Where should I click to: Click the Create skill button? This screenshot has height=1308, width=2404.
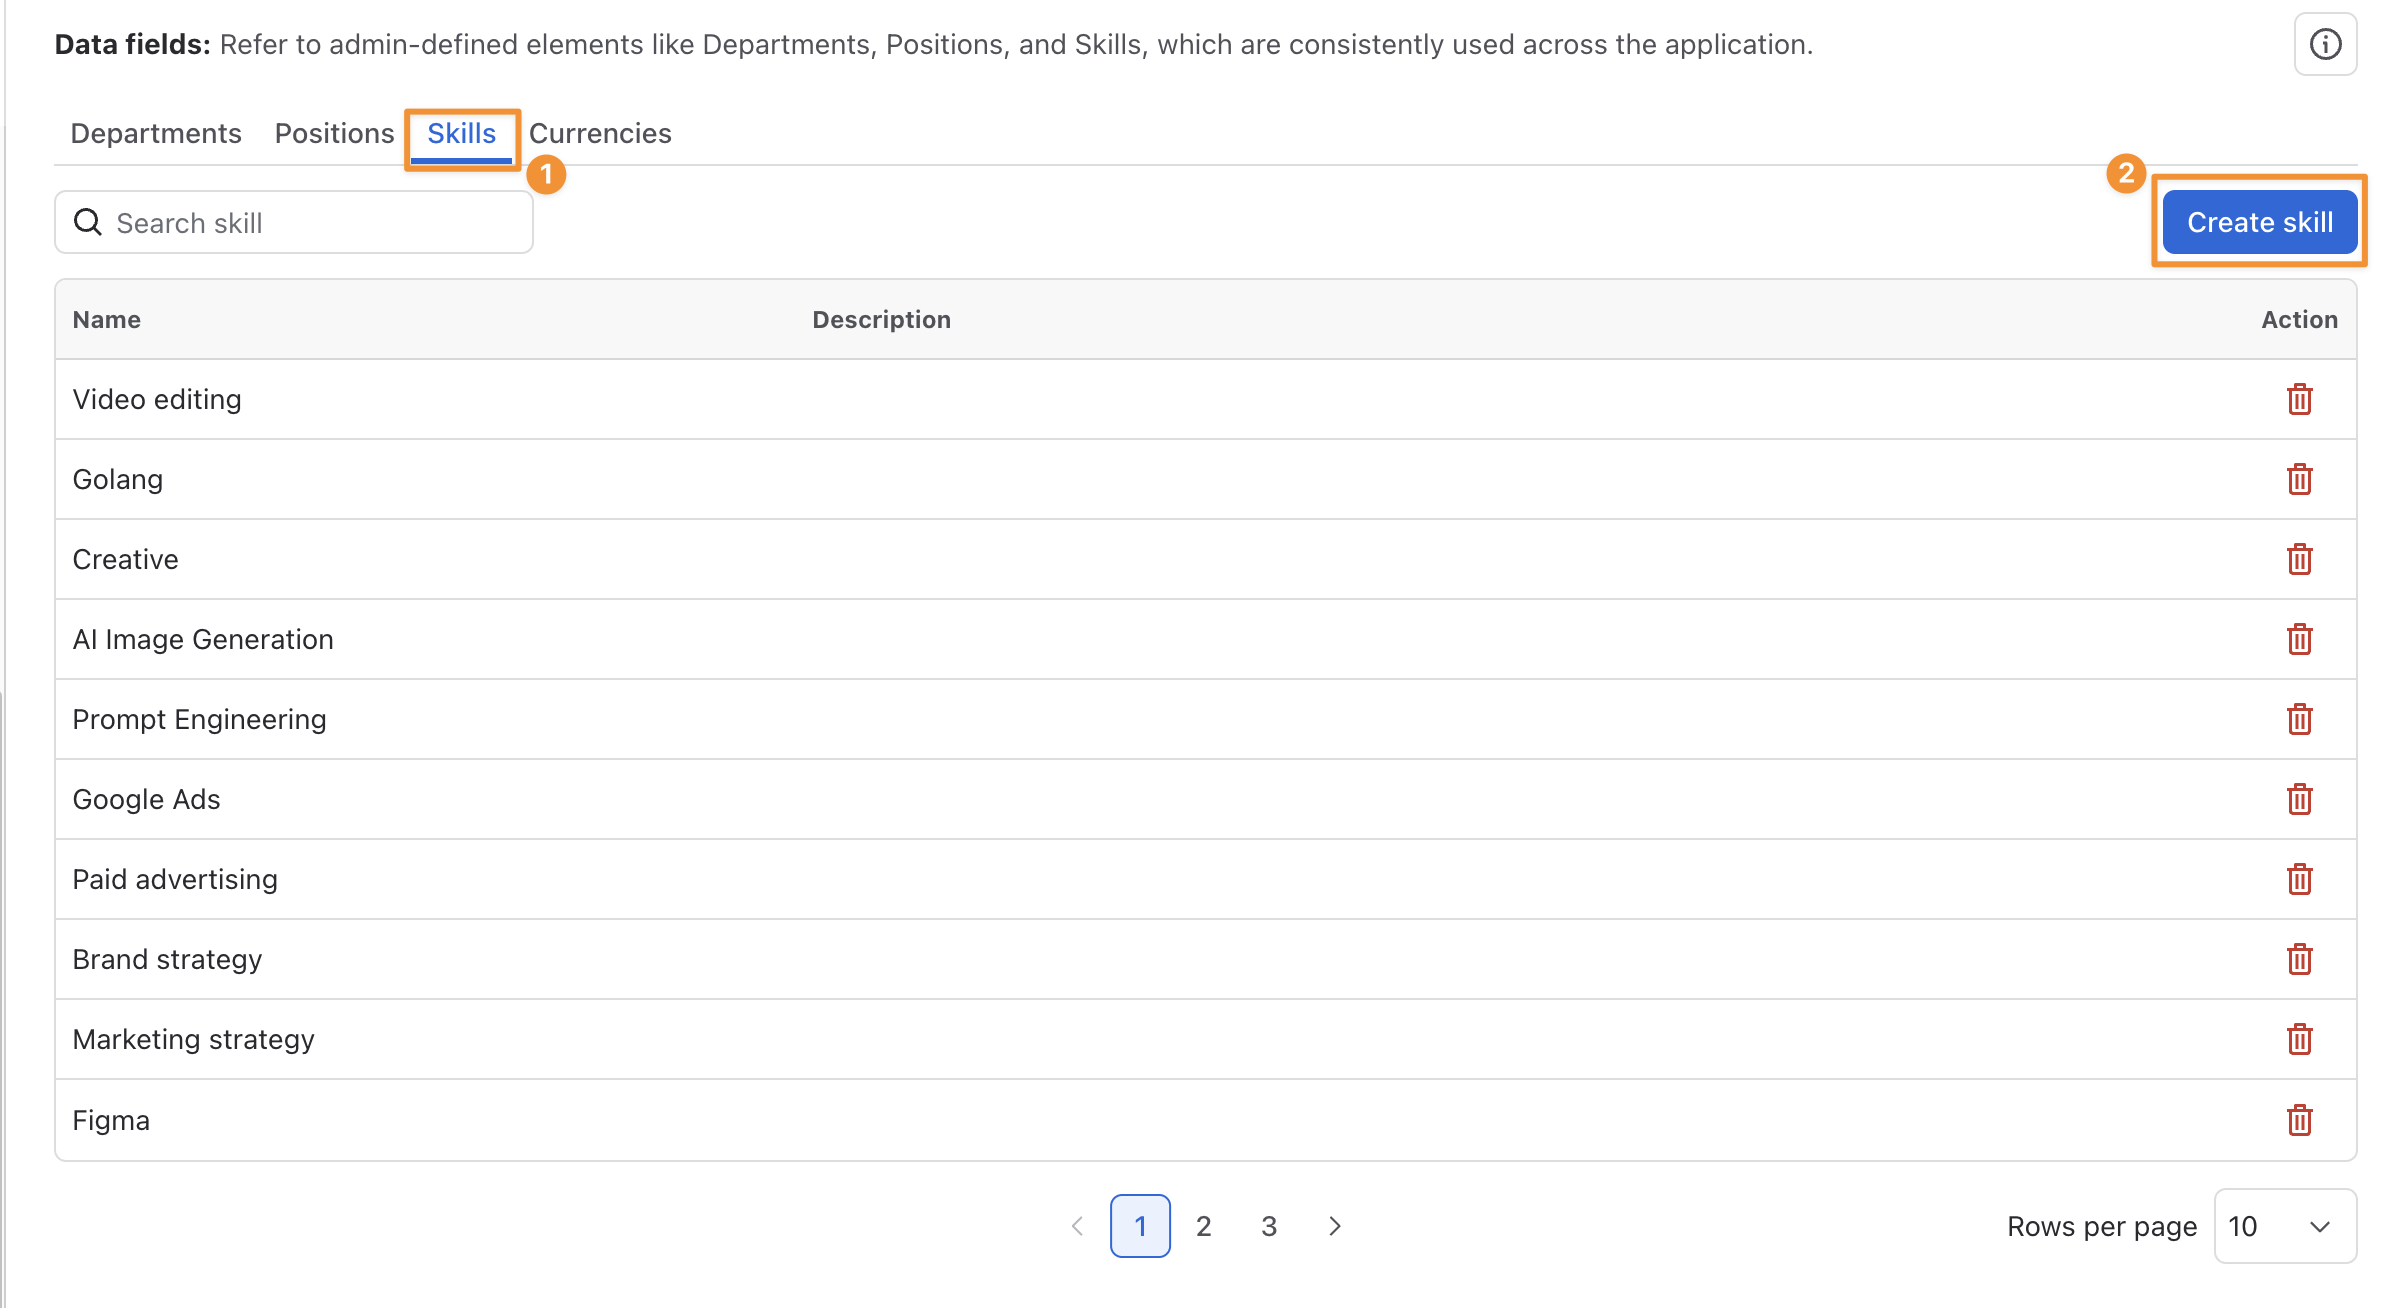coord(2260,222)
